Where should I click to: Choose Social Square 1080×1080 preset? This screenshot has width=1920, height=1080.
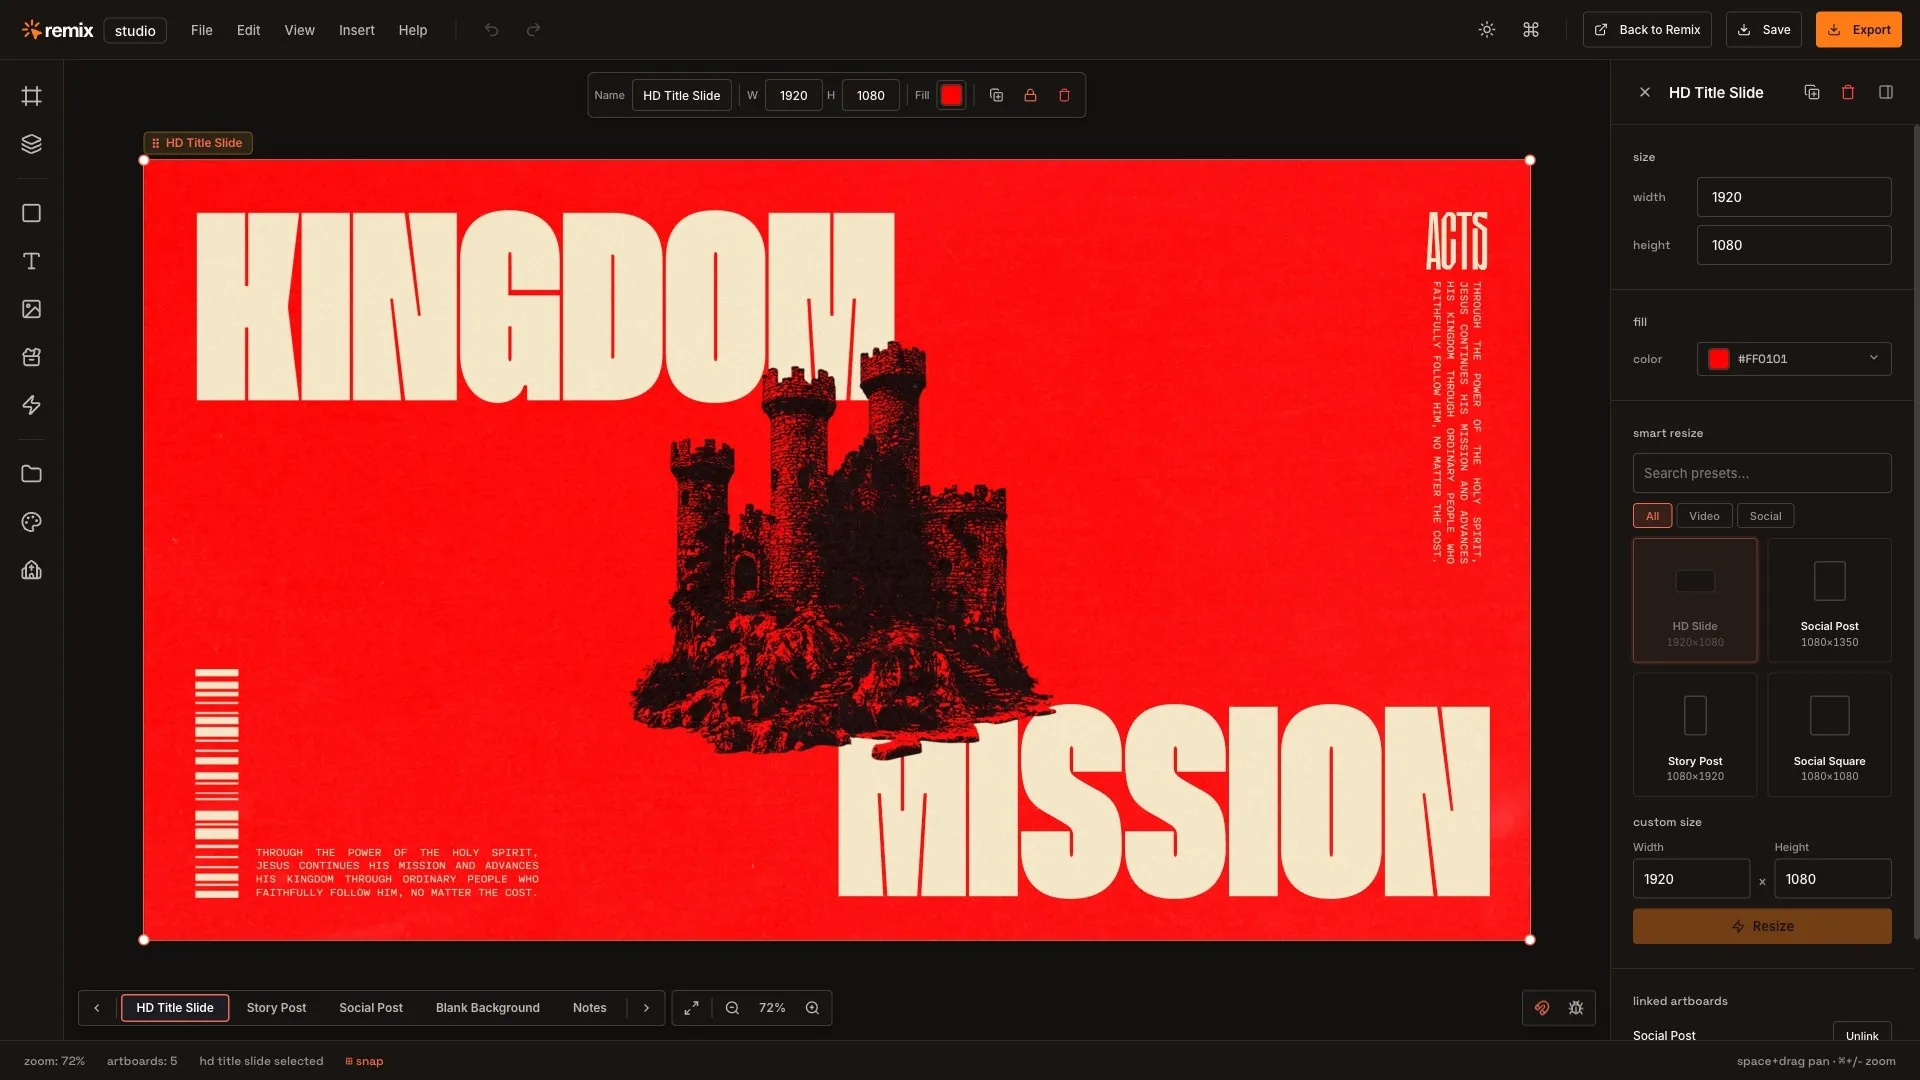[1830, 735]
